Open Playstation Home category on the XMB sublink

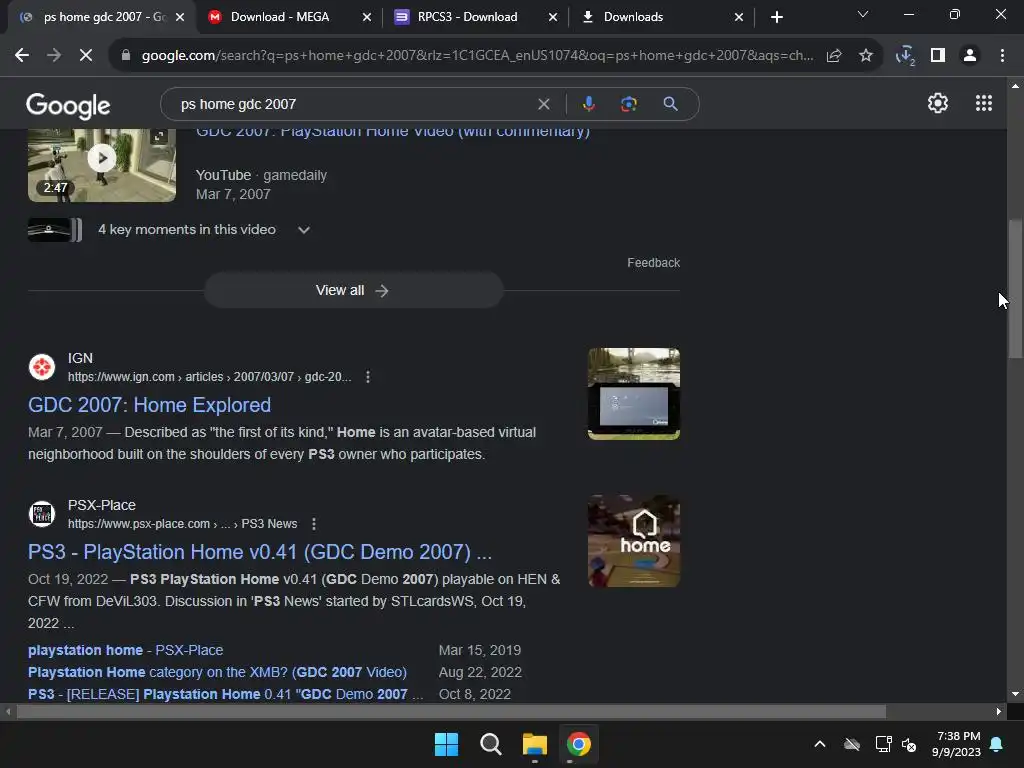click(217, 673)
